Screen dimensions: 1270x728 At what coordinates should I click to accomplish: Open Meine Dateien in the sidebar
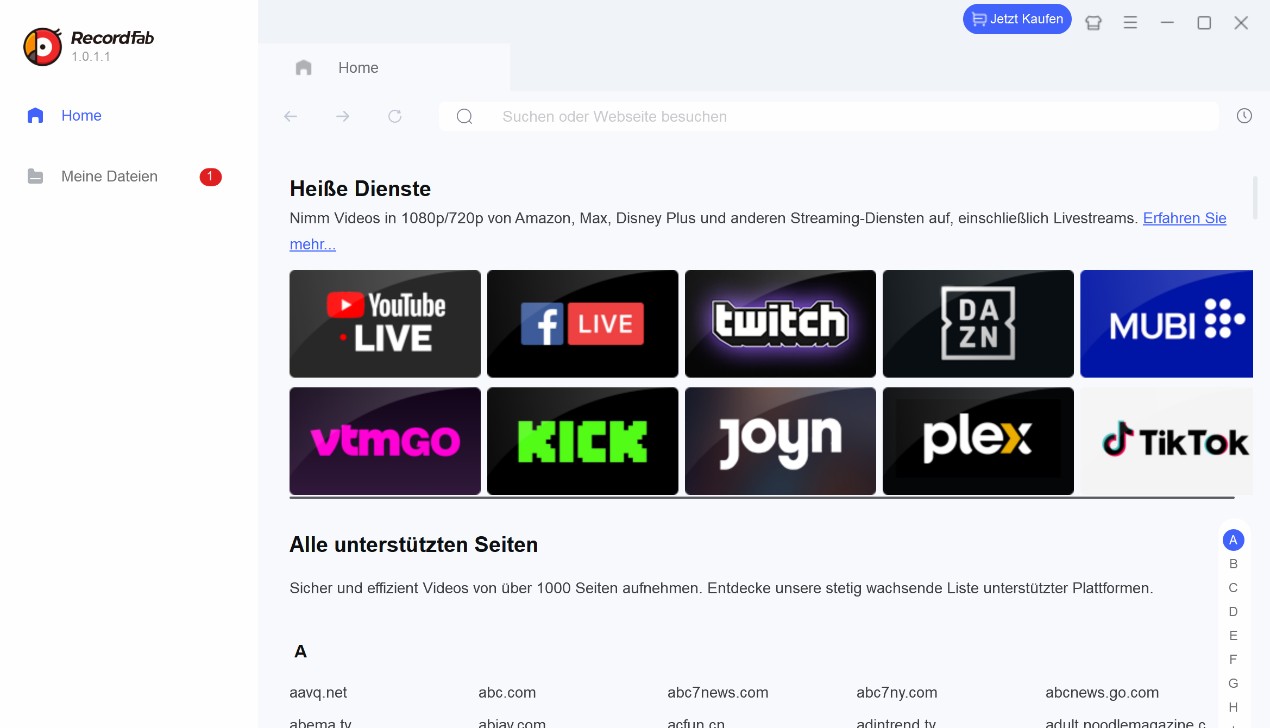point(109,177)
